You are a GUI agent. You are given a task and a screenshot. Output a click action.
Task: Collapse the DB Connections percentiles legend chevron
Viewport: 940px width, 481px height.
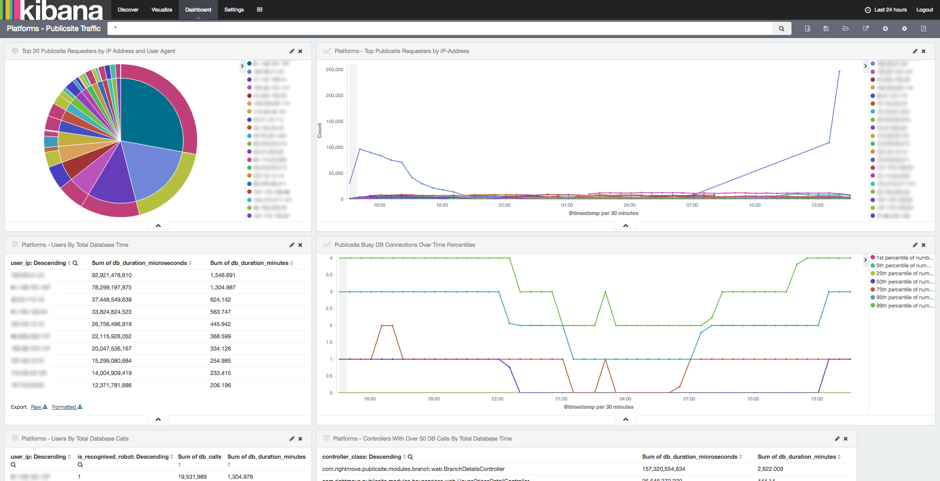point(865,259)
